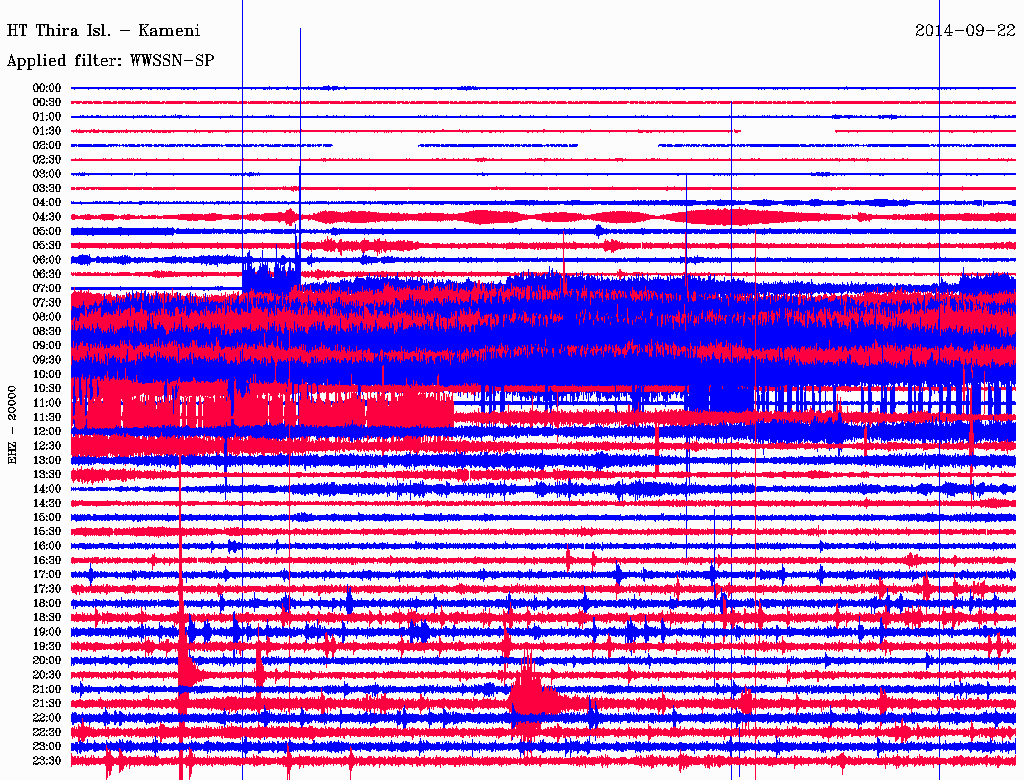The image size is (1024, 780).
Task: Select the 02:30 time label
Action: tap(47, 159)
